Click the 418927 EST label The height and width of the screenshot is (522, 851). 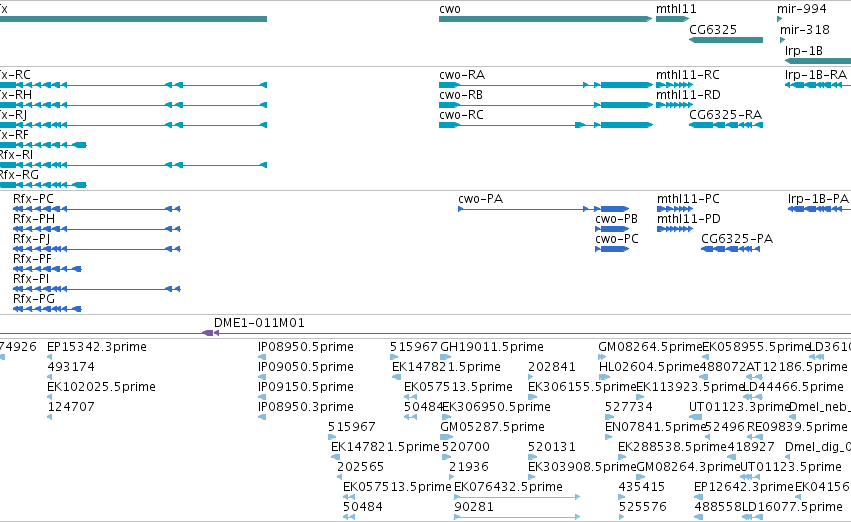click(x=751, y=447)
